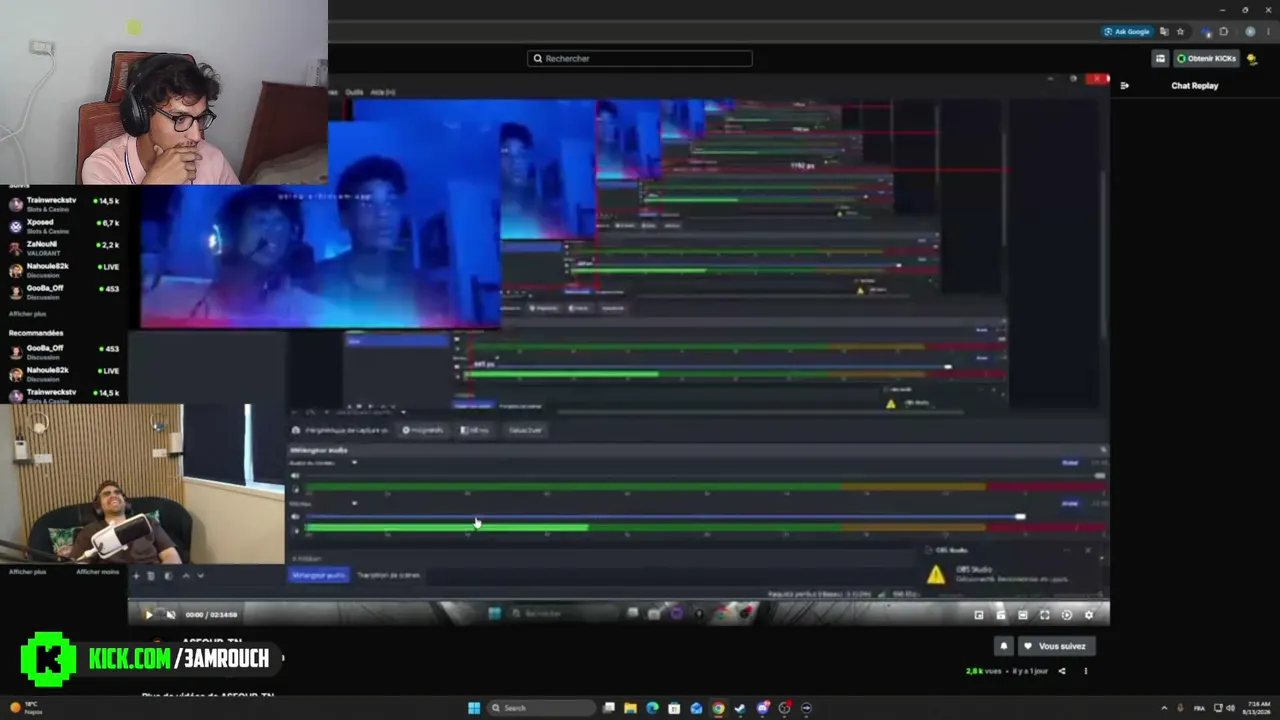Bookmark this page with the star icon
1280x720 pixels.
1181,32
